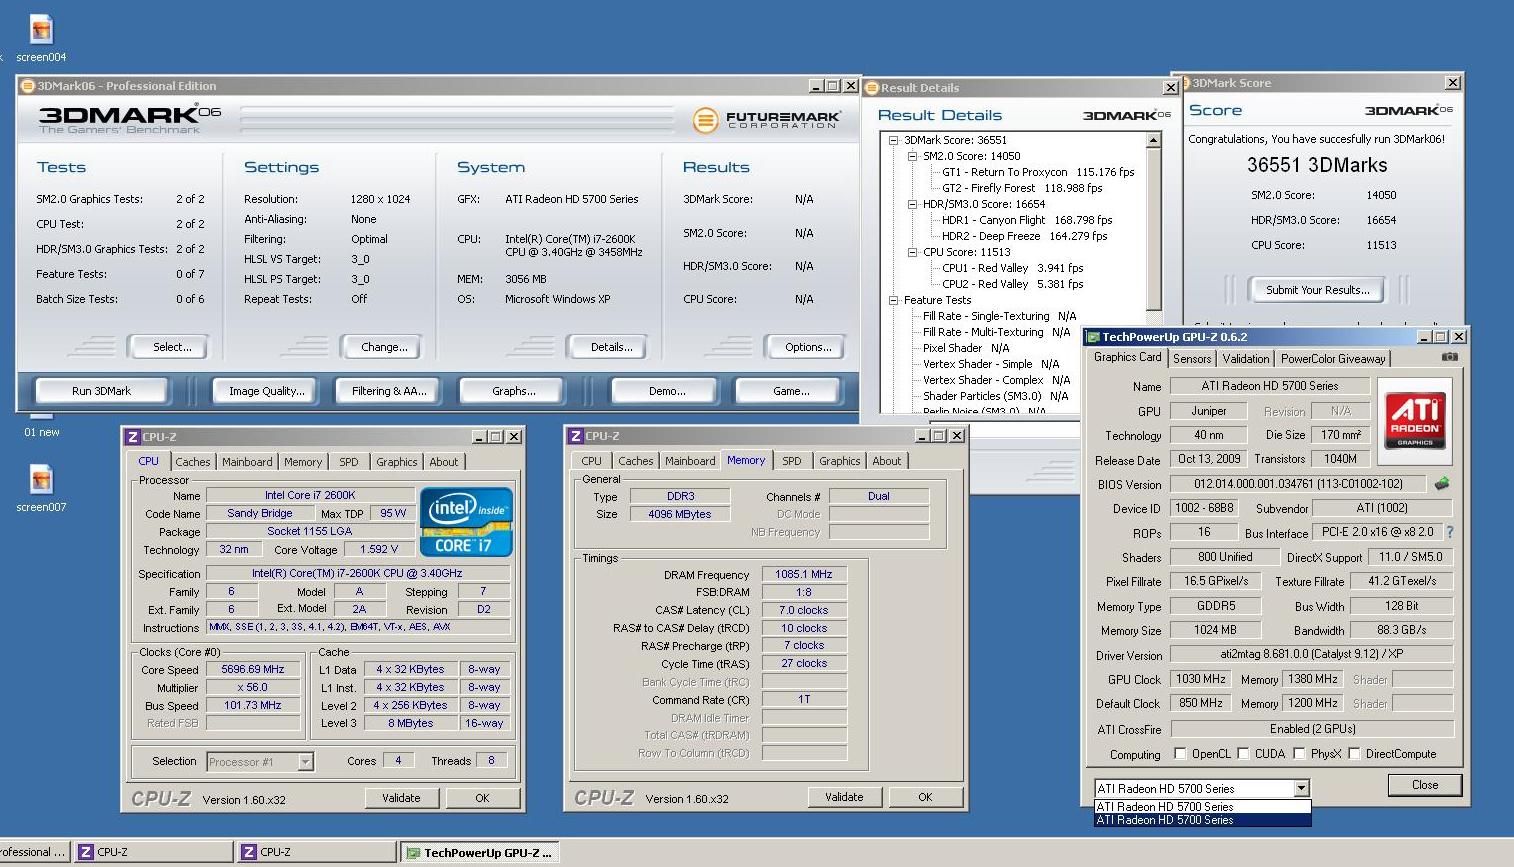
Task: Click the Demo button
Action: pyautogui.click(x=667, y=391)
